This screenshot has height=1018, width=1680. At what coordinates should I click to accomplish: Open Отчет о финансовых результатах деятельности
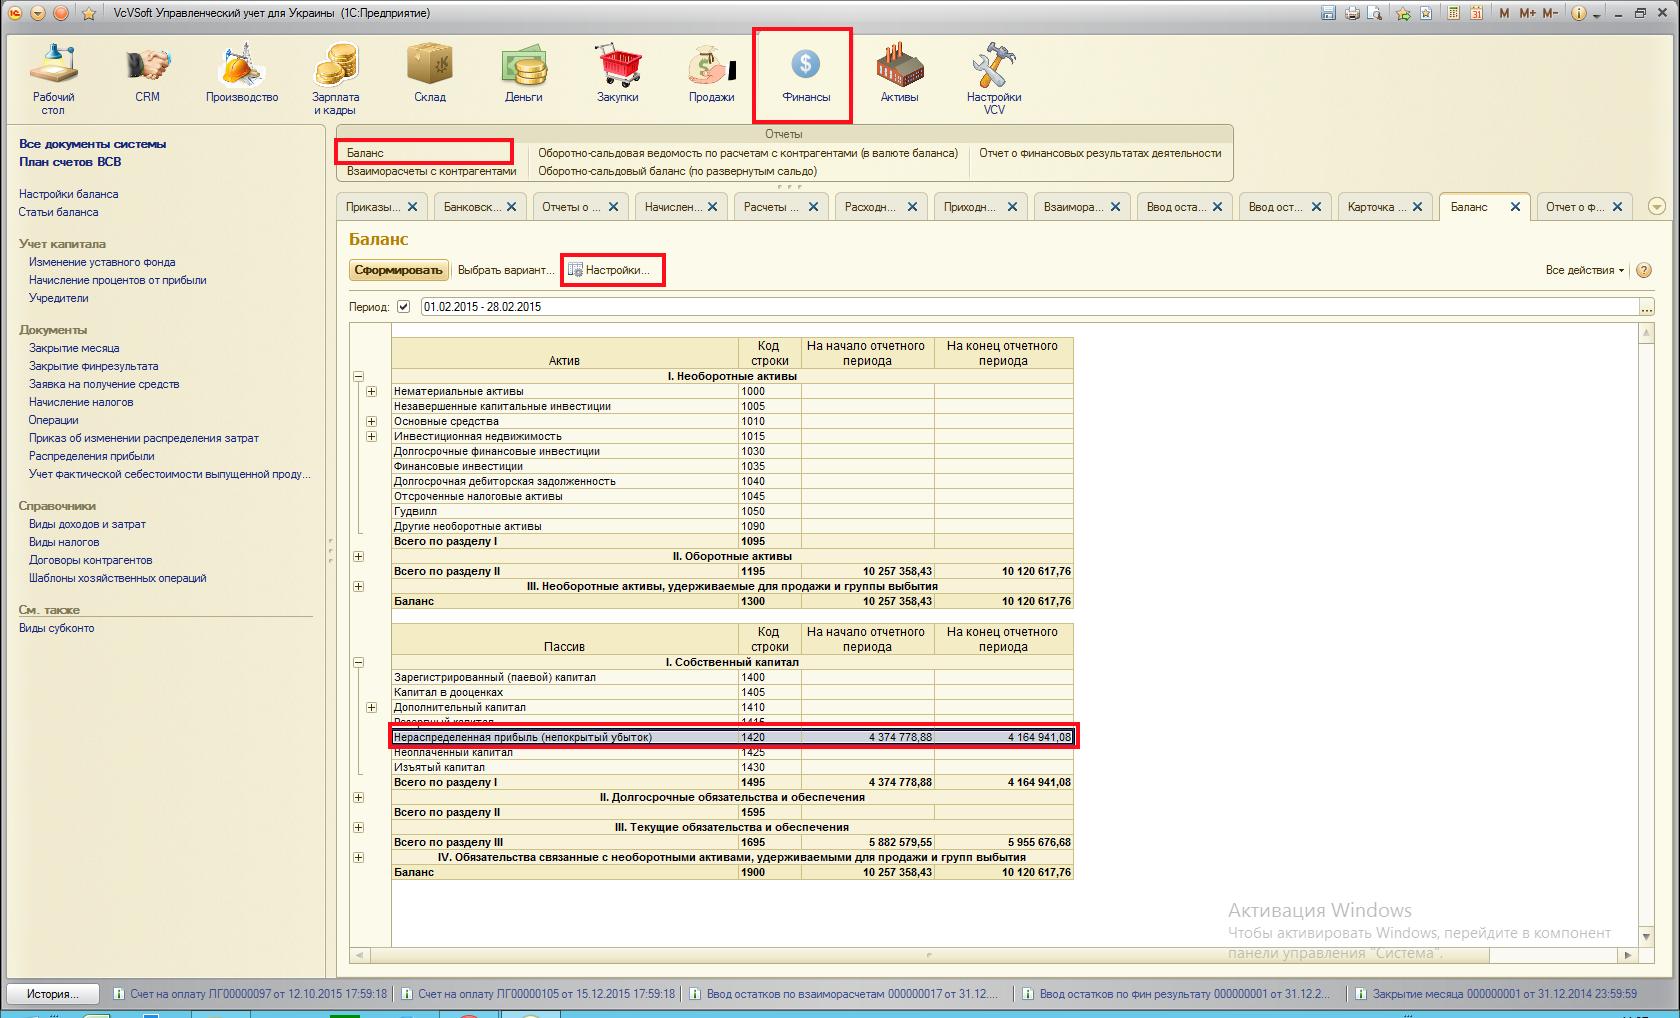click(1100, 153)
